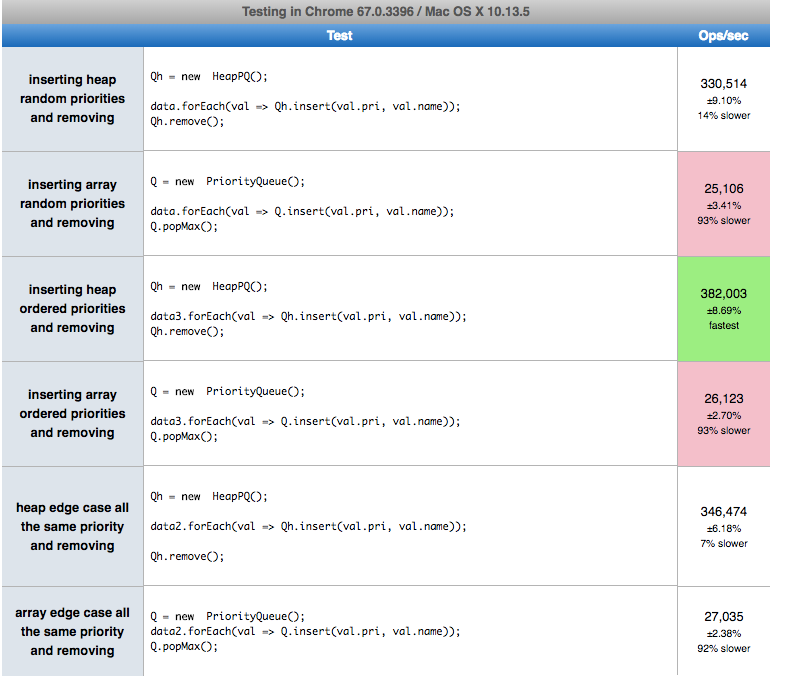The width and height of the screenshot is (801, 676).
Task: Select the 27,035 result cell
Action: (x=722, y=632)
